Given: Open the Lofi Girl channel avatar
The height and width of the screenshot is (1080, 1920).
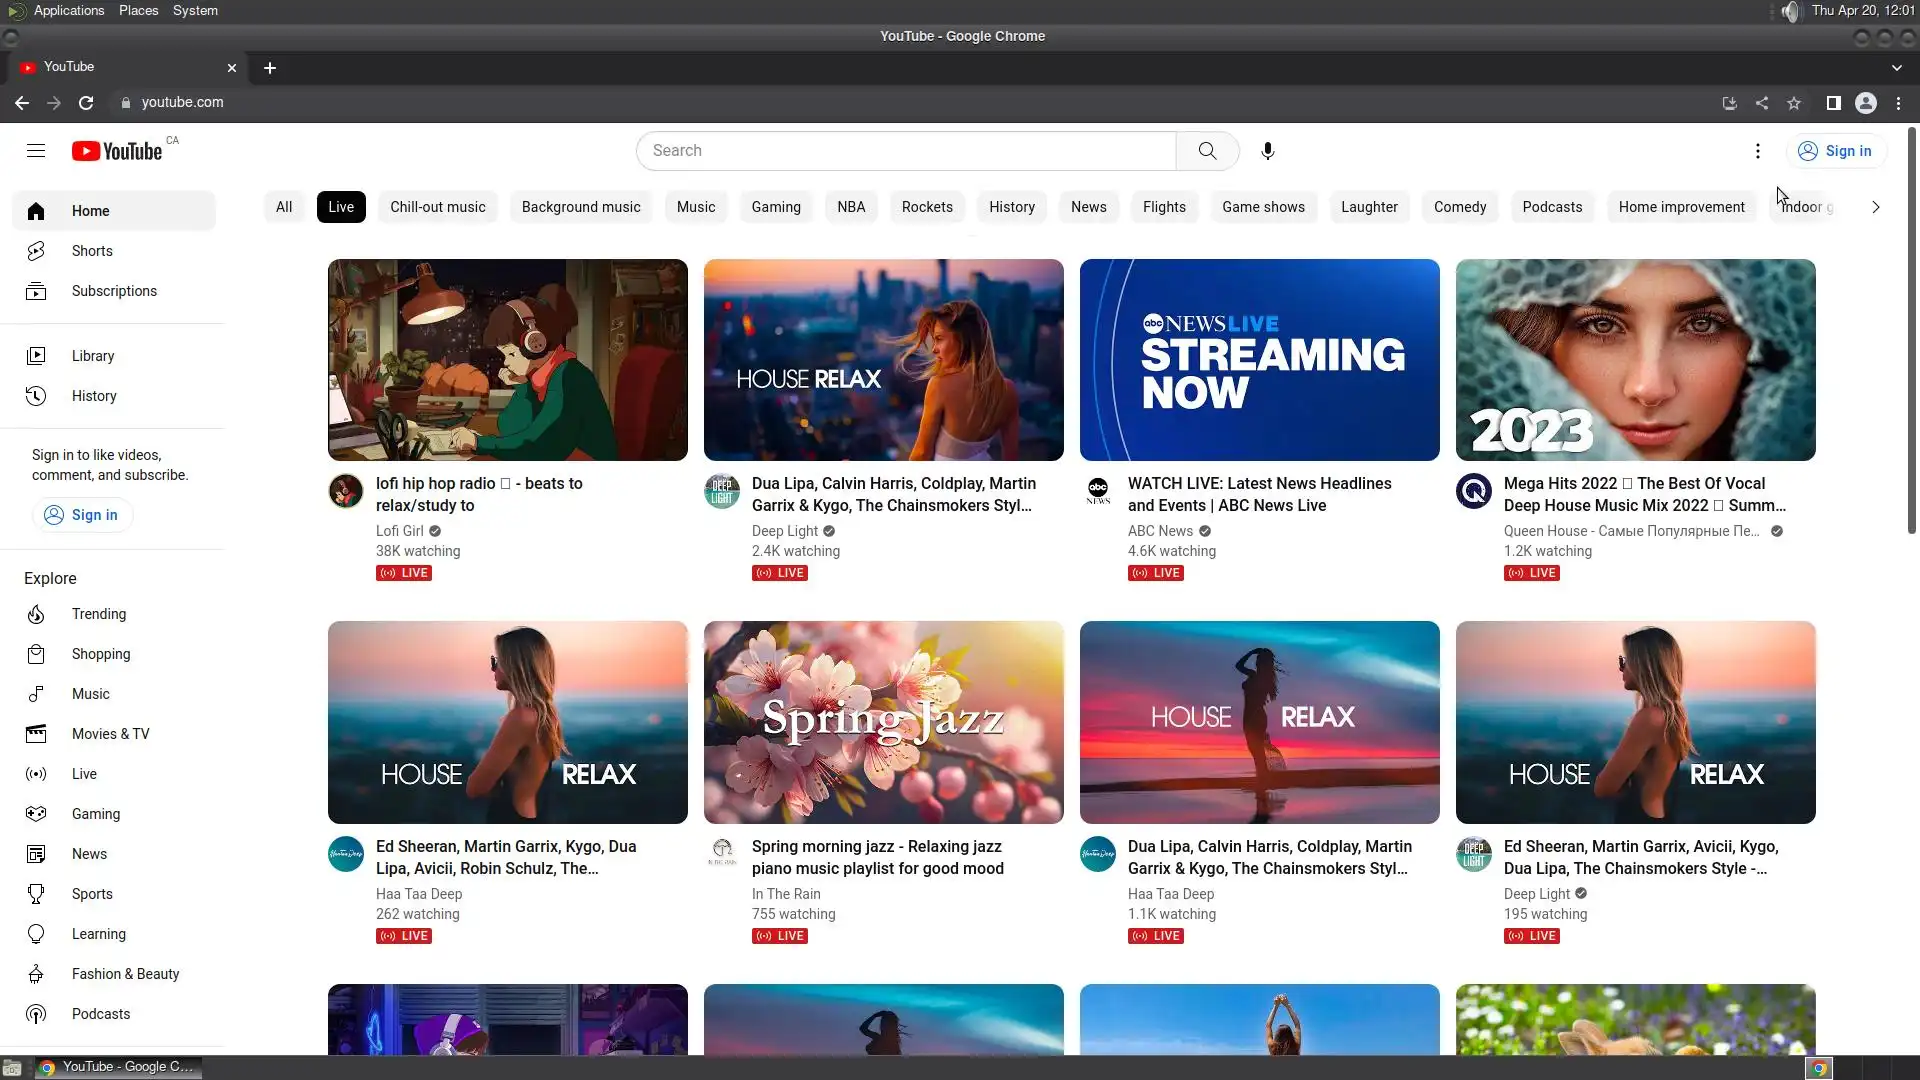Looking at the screenshot, I should coord(346,491).
